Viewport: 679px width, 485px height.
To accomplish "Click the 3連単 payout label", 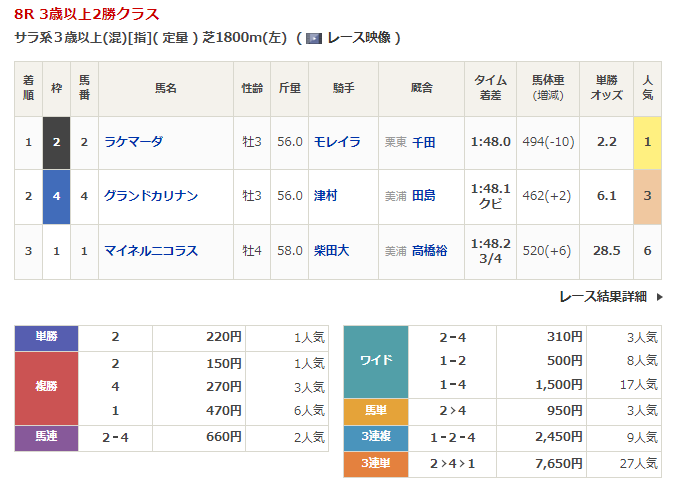I will pyautogui.click(x=376, y=463).
